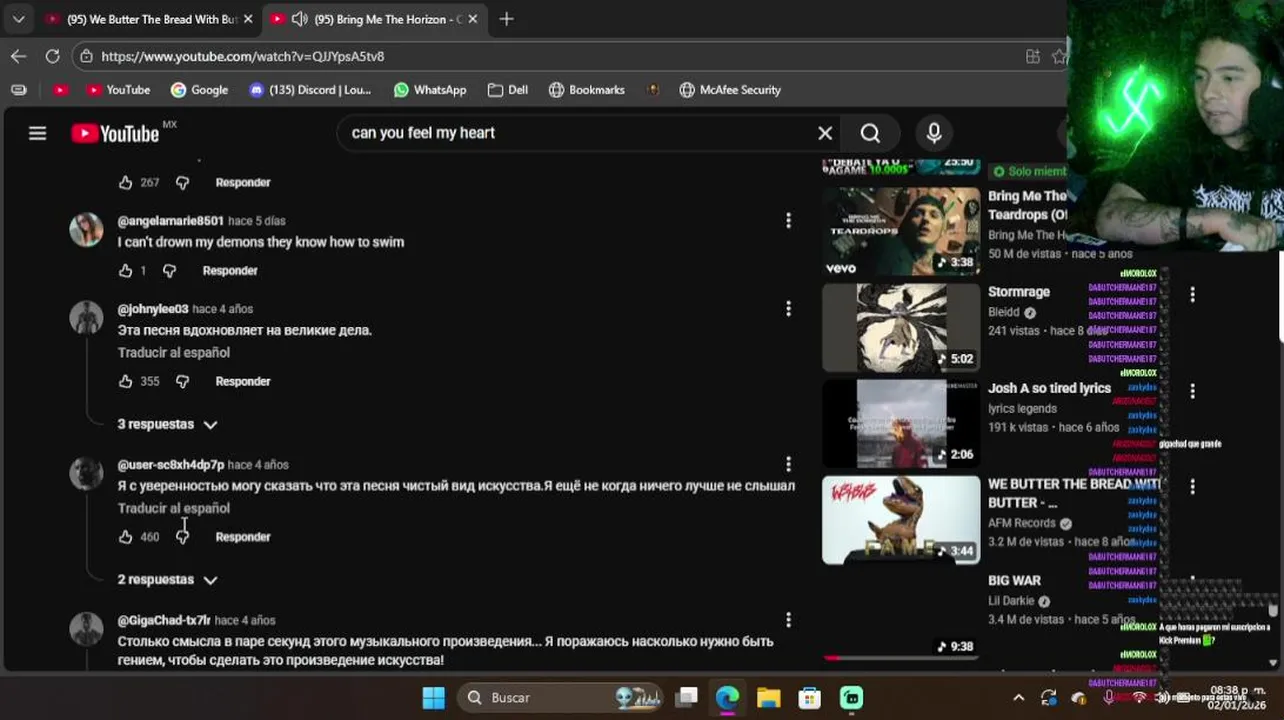Click the browser address bar URL
1284x720 pixels.
(x=243, y=56)
